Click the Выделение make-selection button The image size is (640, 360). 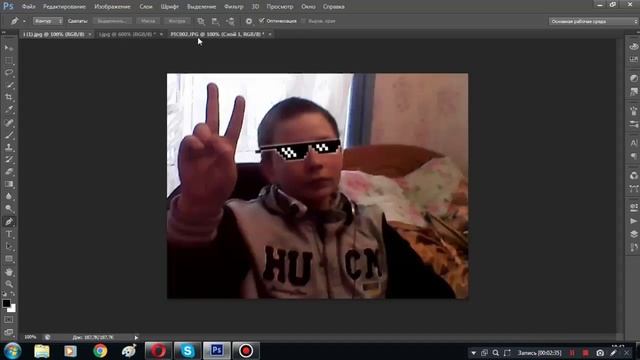(112, 21)
